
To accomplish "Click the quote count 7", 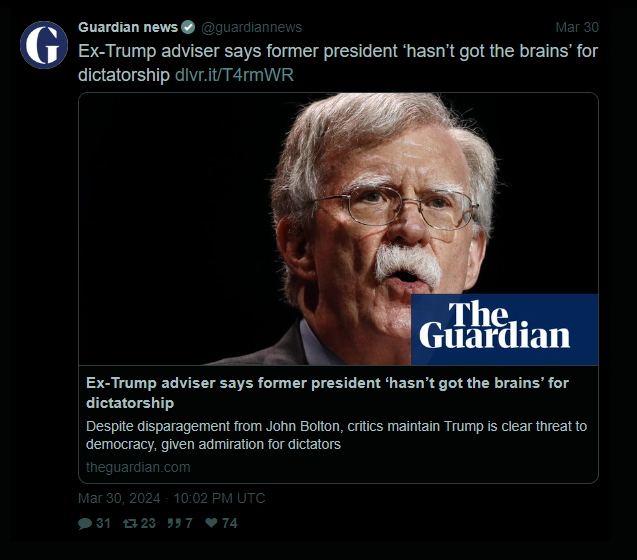I will 189,523.
